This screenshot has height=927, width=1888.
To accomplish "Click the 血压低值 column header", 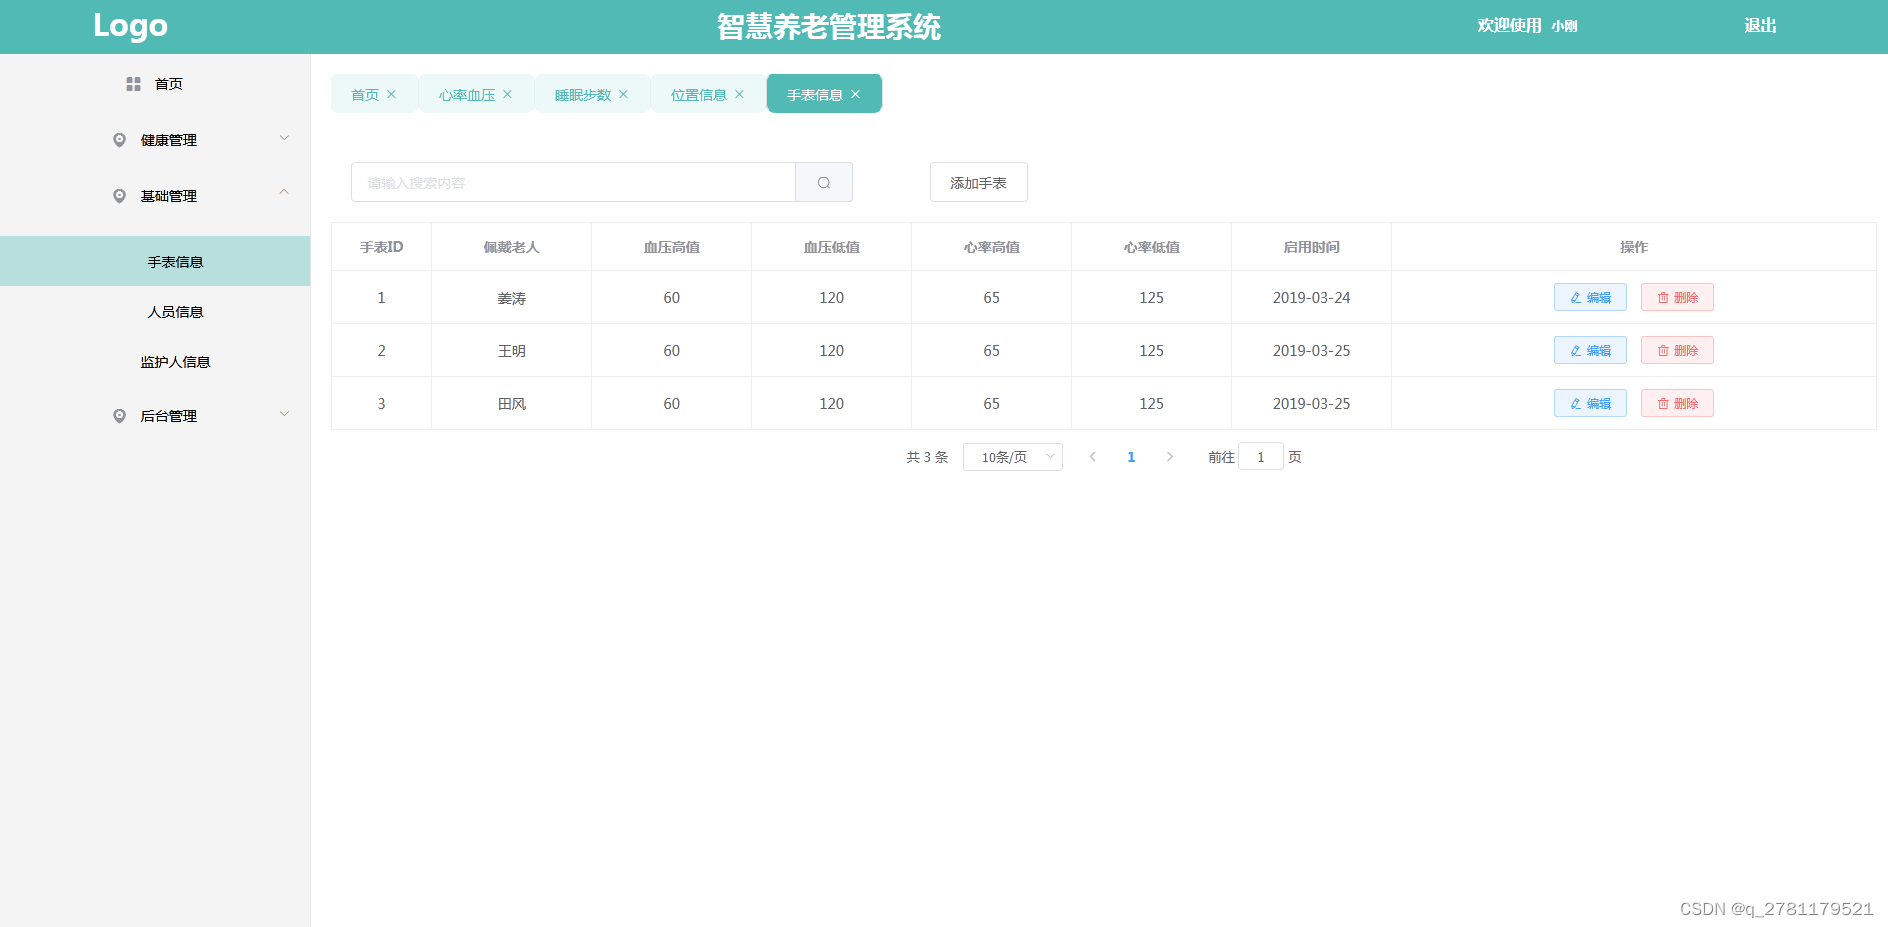I will (x=831, y=247).
